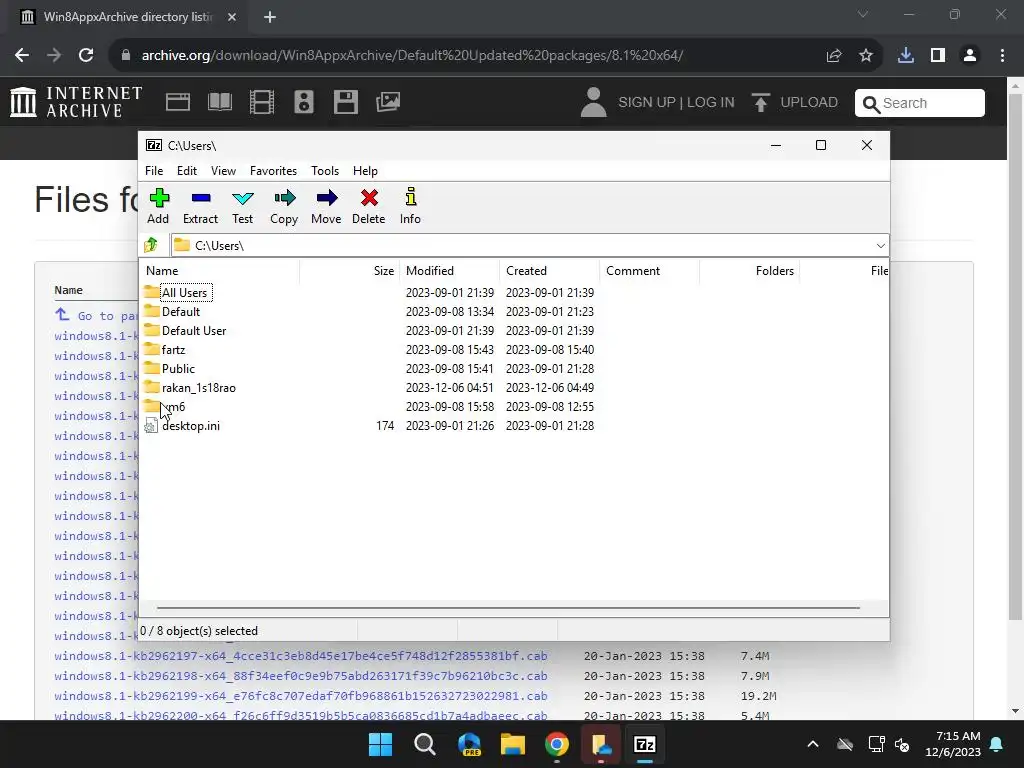This screenshot has width=1024, height=768.
Task: Open File Explorer from the taskbar
Action: (x=513, y=744)
